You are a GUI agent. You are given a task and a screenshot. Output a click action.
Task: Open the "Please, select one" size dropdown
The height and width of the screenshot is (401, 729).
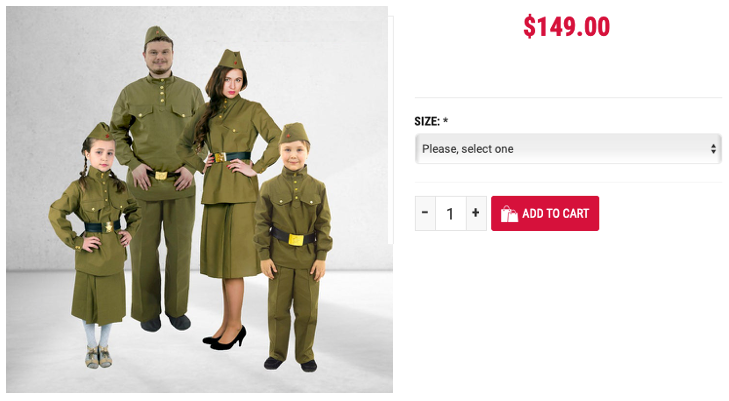[568, 149]
